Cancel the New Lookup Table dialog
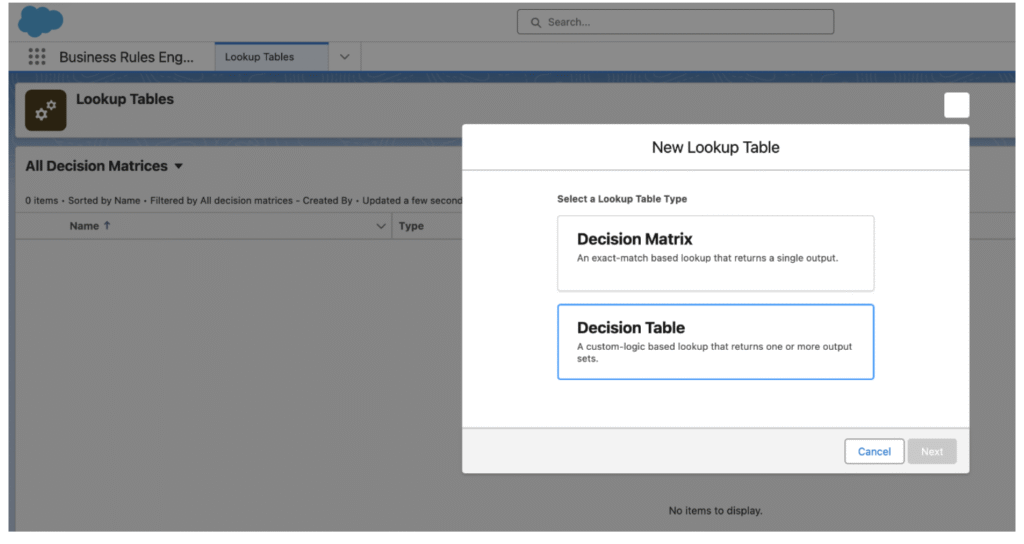The height and width of the screenshot is (544, 1024). [x=874, y=451]
